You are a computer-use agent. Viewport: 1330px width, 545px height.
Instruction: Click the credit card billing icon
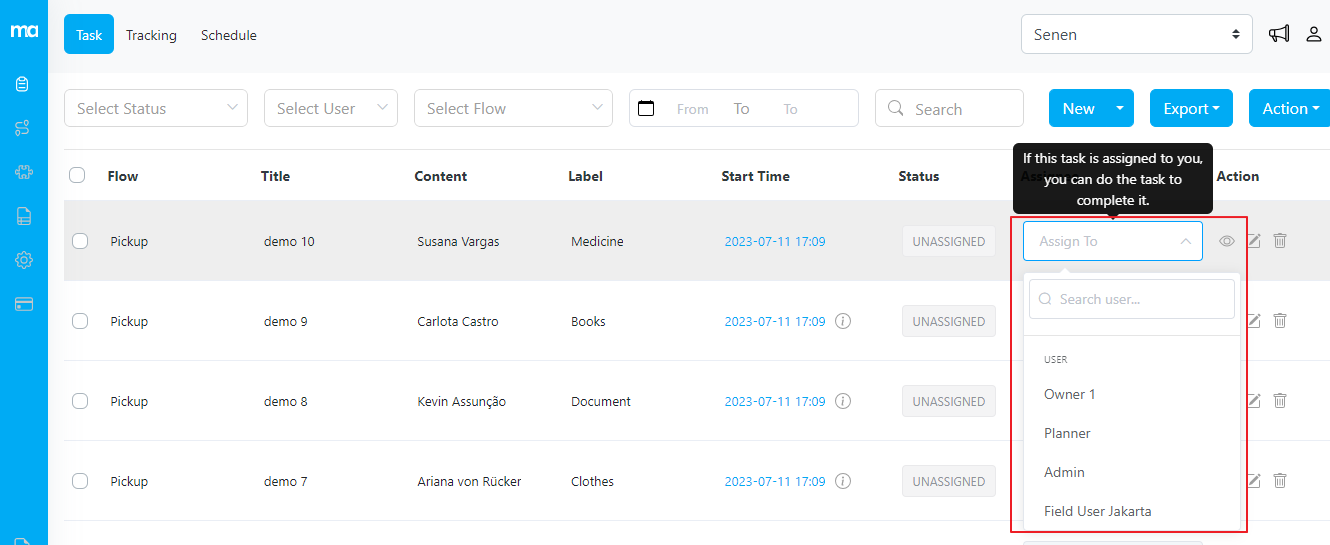coord(23,304)
